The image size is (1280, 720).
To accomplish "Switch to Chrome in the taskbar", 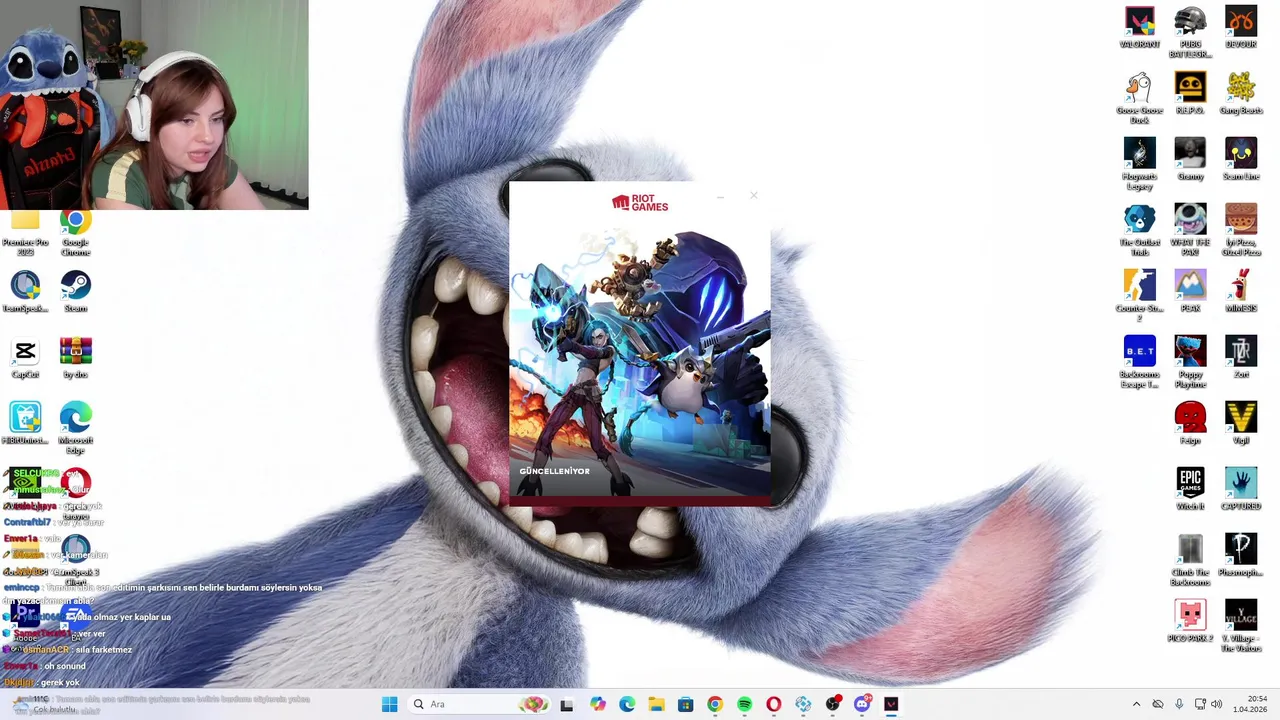I will (x=715, y=704).
